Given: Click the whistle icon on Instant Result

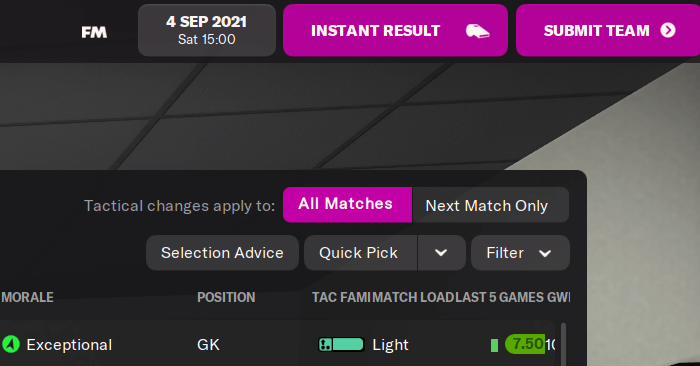Looking at the screenshot, I should [478, 31].
